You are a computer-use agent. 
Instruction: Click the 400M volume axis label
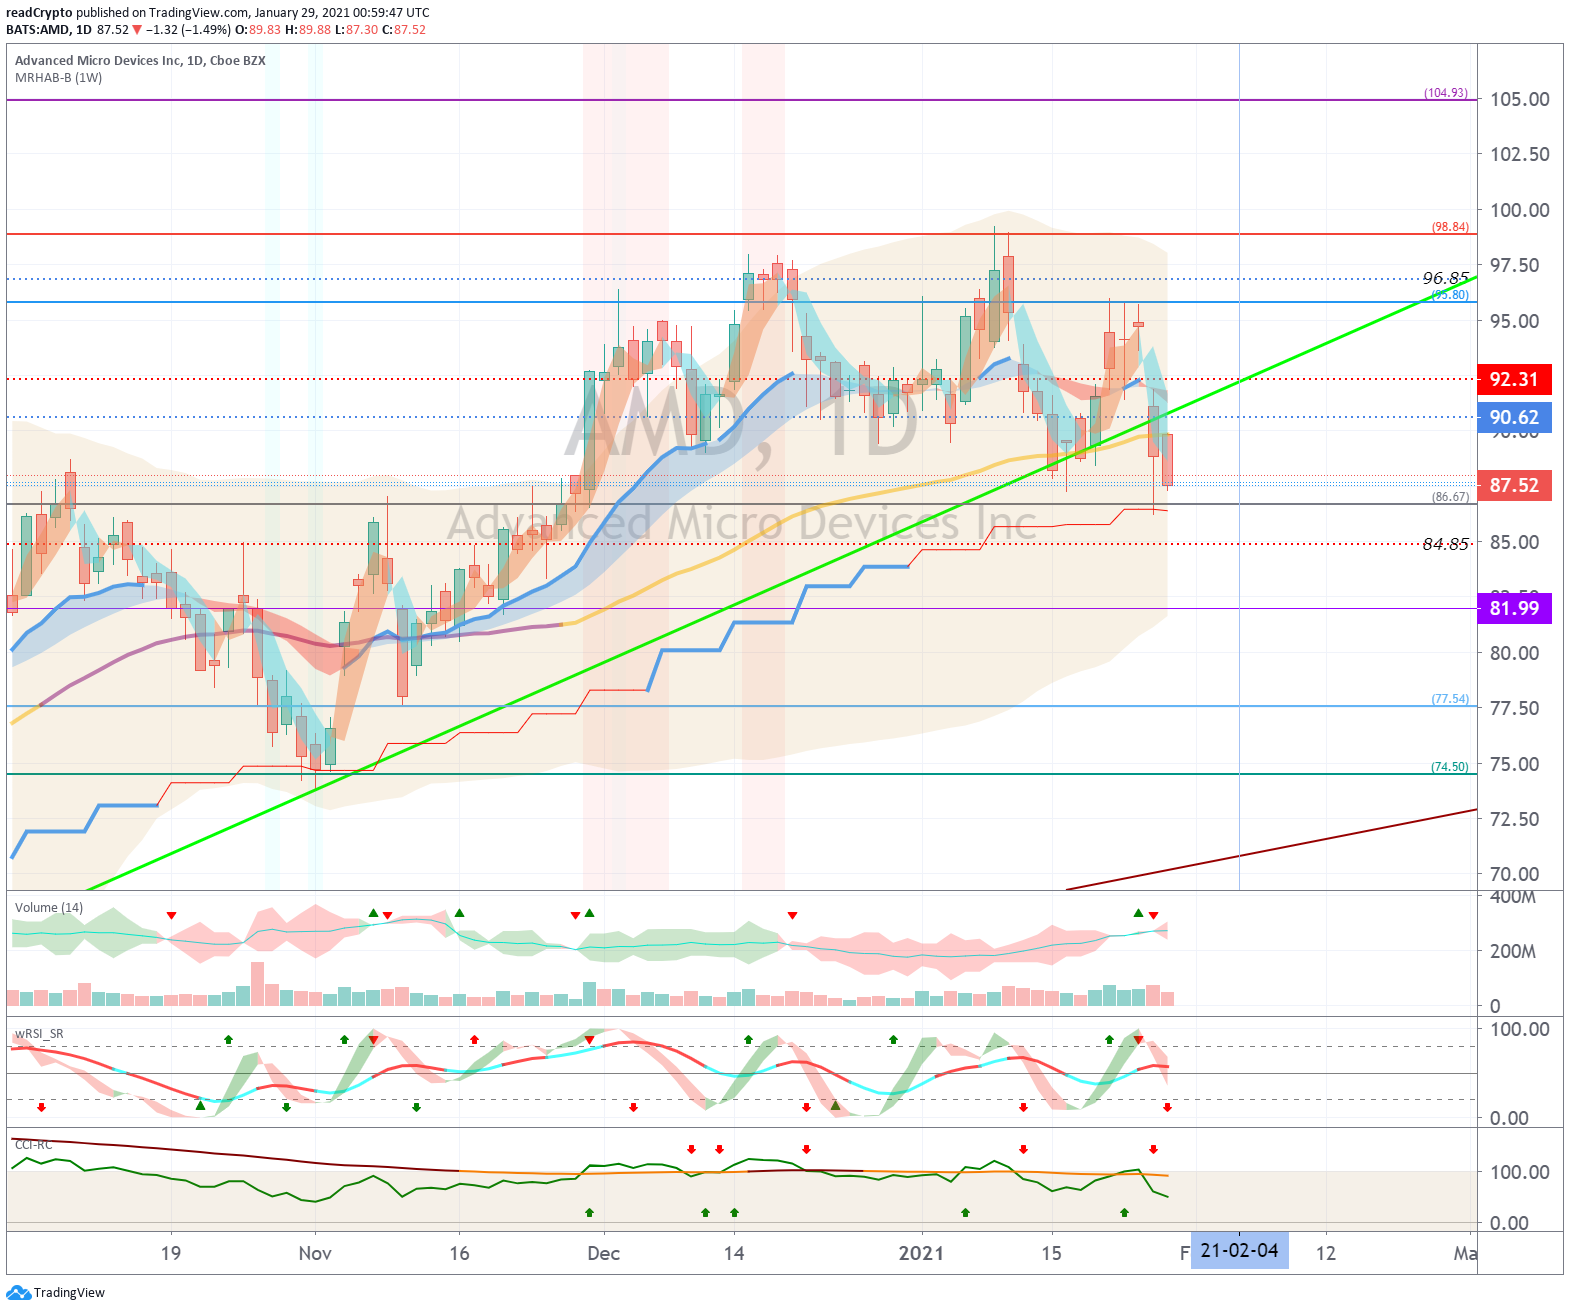[1513, 897]
